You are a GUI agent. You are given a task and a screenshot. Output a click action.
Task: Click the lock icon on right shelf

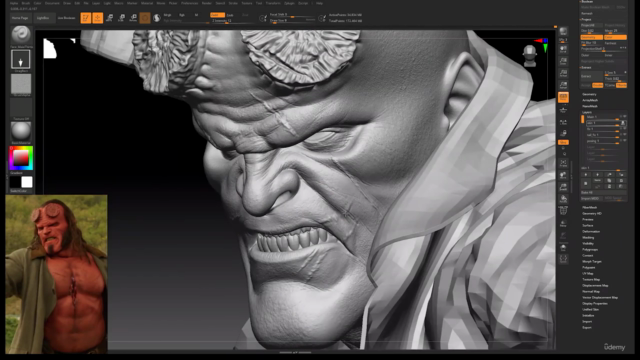coord(563,133)
